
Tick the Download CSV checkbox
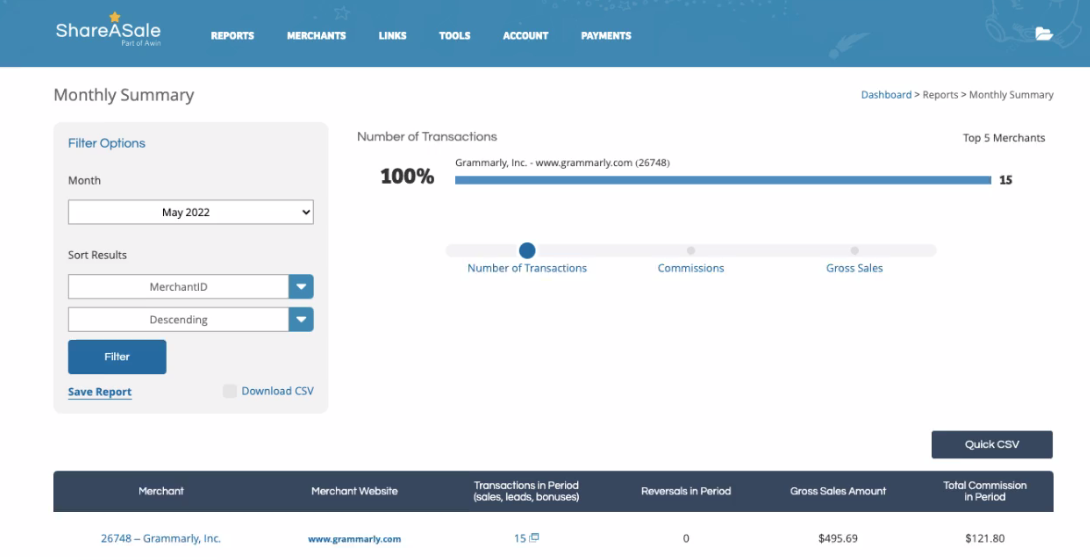pos(229,391)
